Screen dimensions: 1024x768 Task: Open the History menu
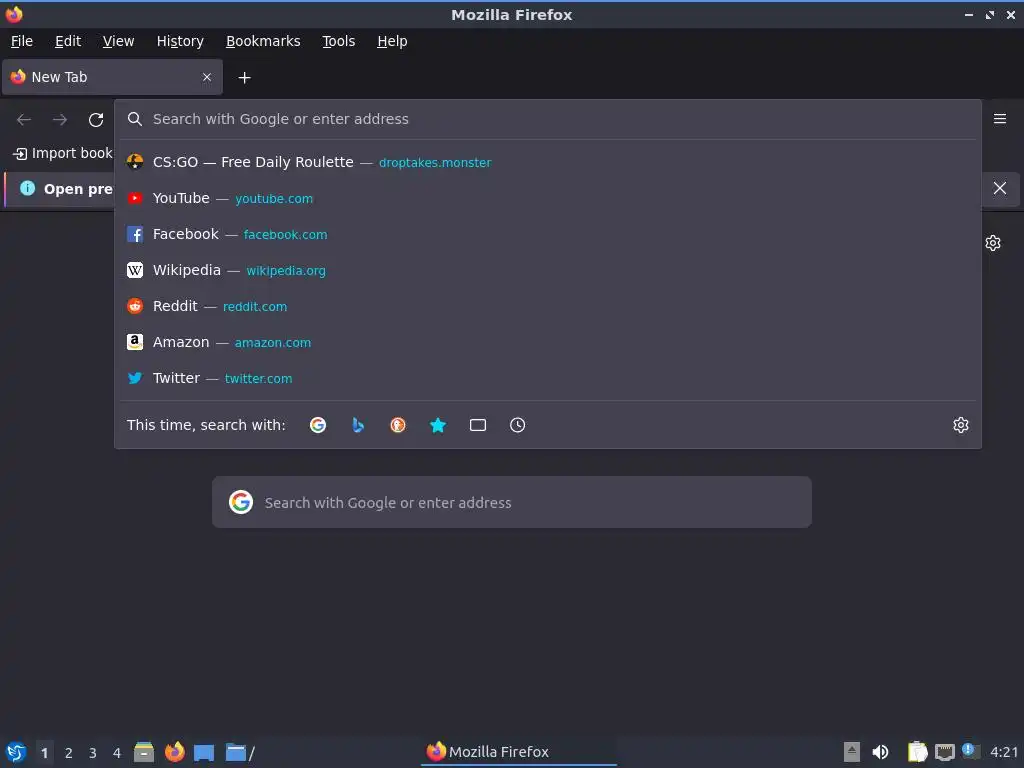[x=180, y=41]
